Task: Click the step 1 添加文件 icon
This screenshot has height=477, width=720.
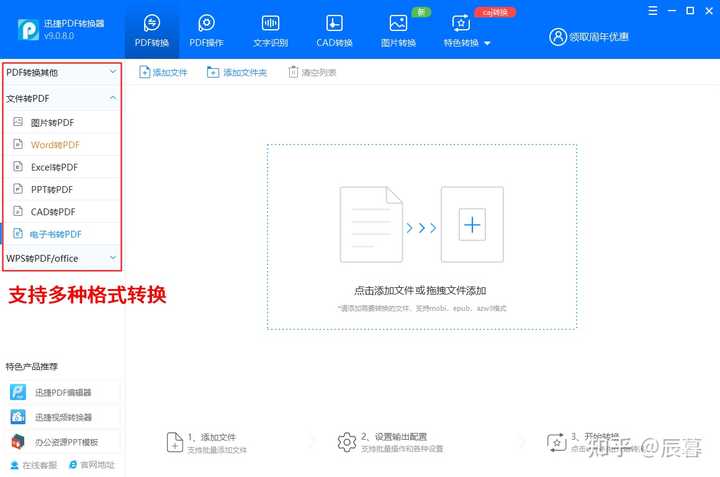Action: 174,443
